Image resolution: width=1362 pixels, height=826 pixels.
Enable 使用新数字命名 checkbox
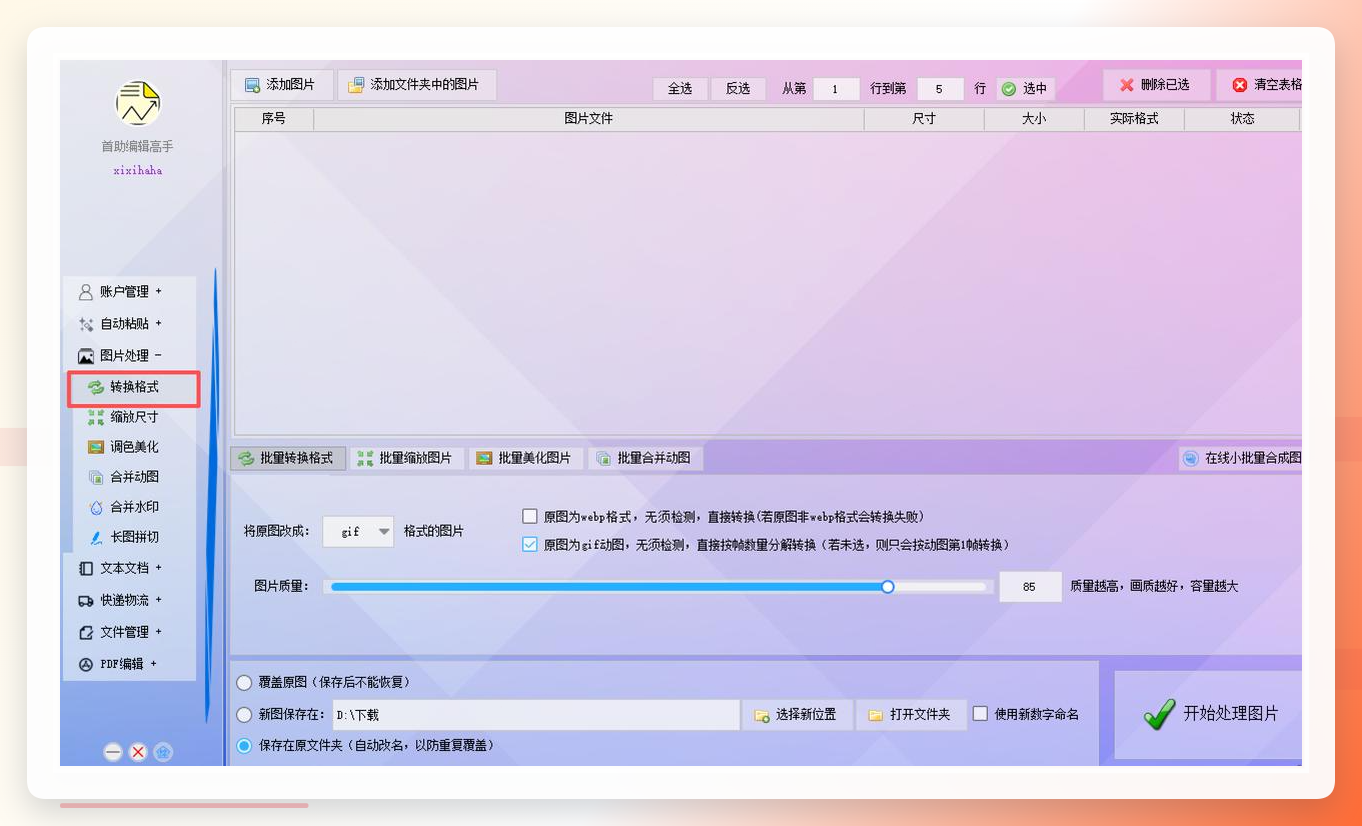pyautogui.click(x=980, y=714)
